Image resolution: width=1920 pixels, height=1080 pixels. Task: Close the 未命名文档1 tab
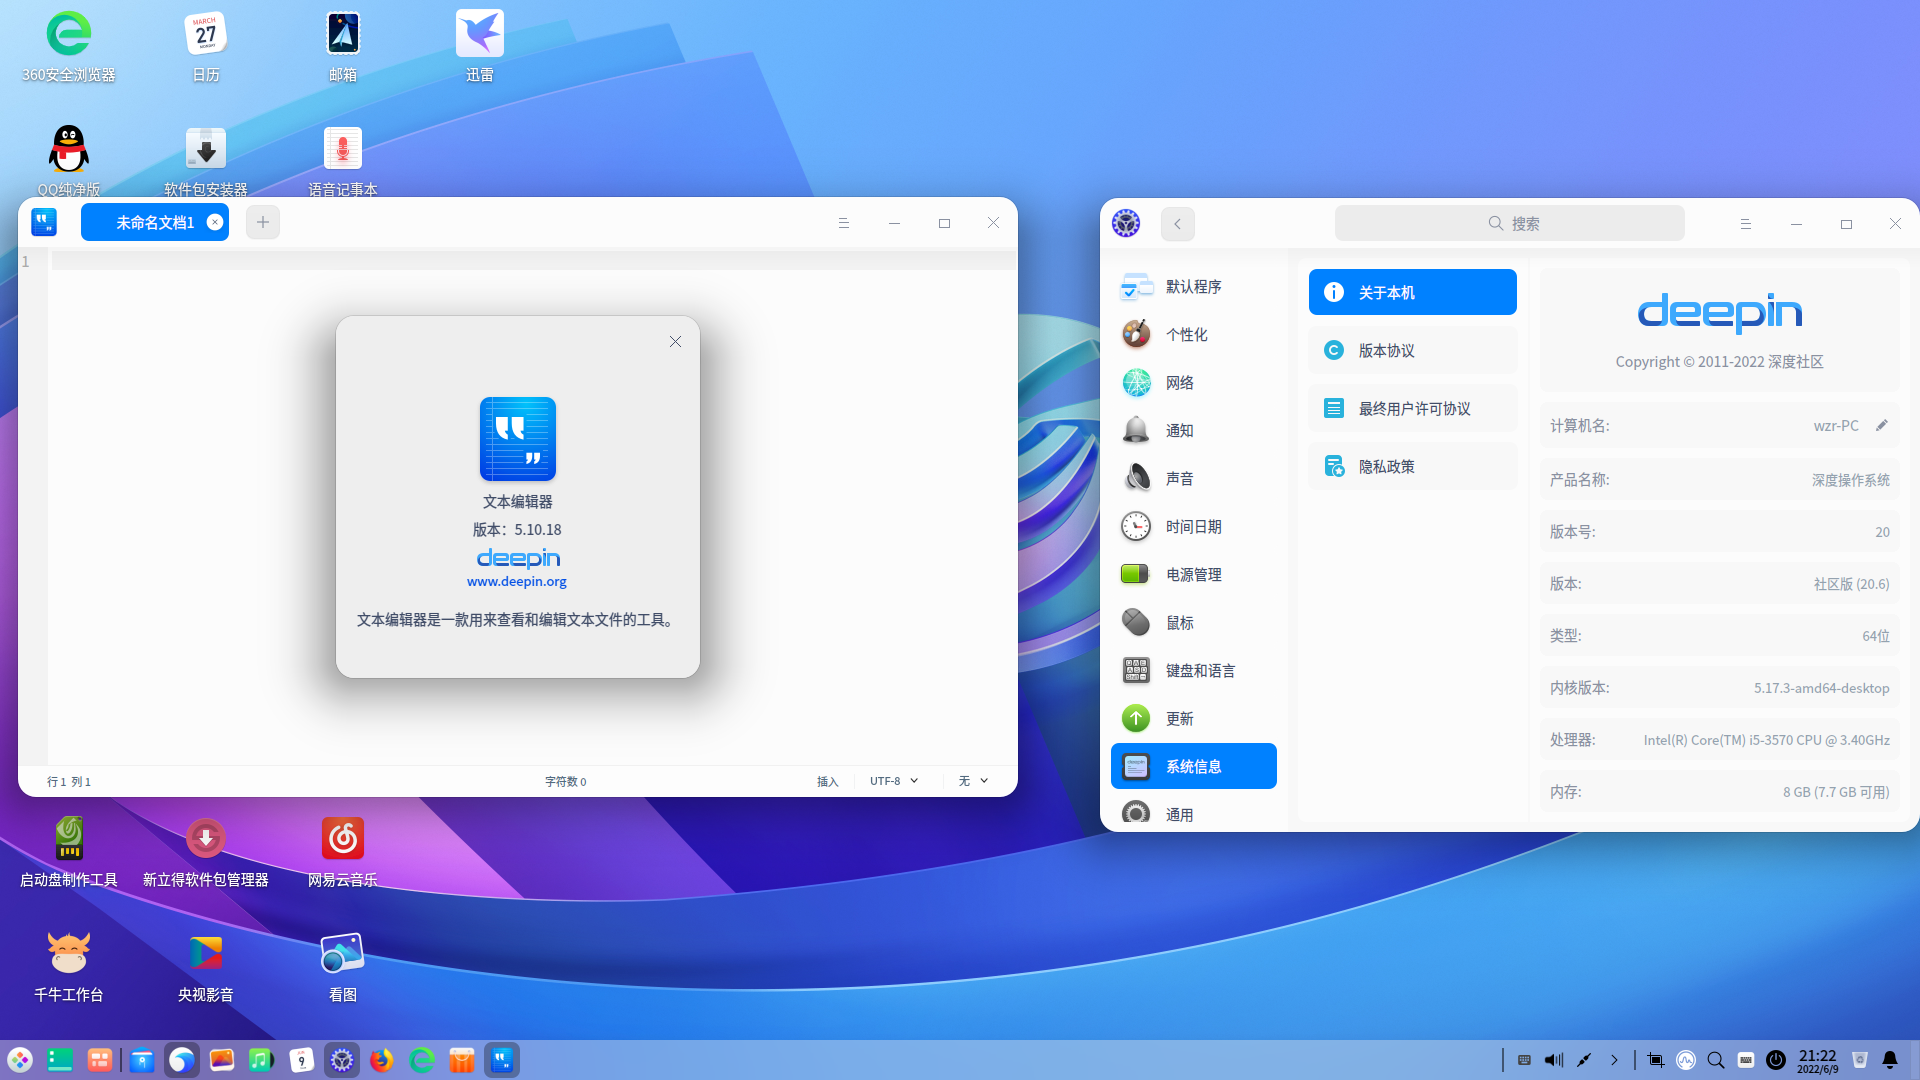tap(215, 222)
